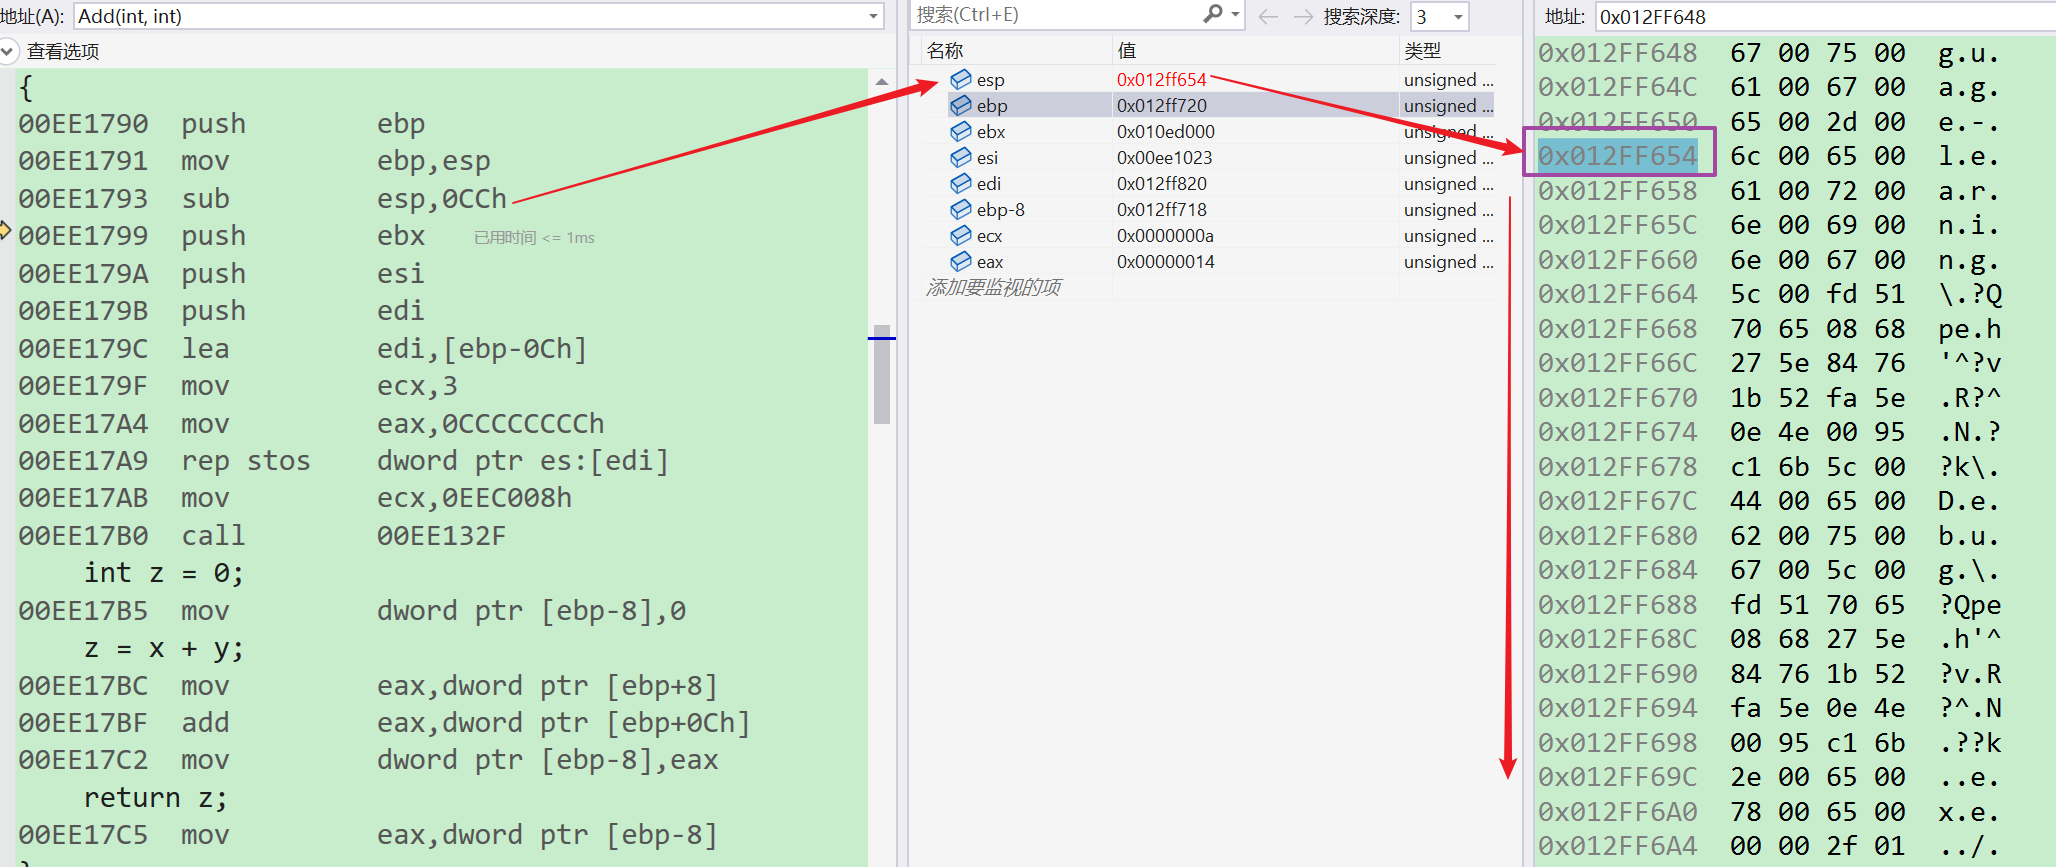Click memory address 0x012FF648
Image resolution: width=2056 pixels, height=867 pixels.
coord(1617,52)
